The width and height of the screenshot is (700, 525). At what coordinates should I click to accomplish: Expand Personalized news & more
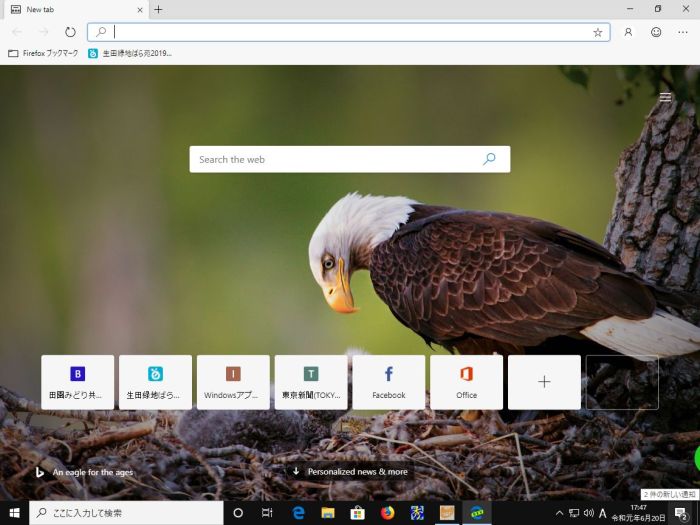(350, 471)
